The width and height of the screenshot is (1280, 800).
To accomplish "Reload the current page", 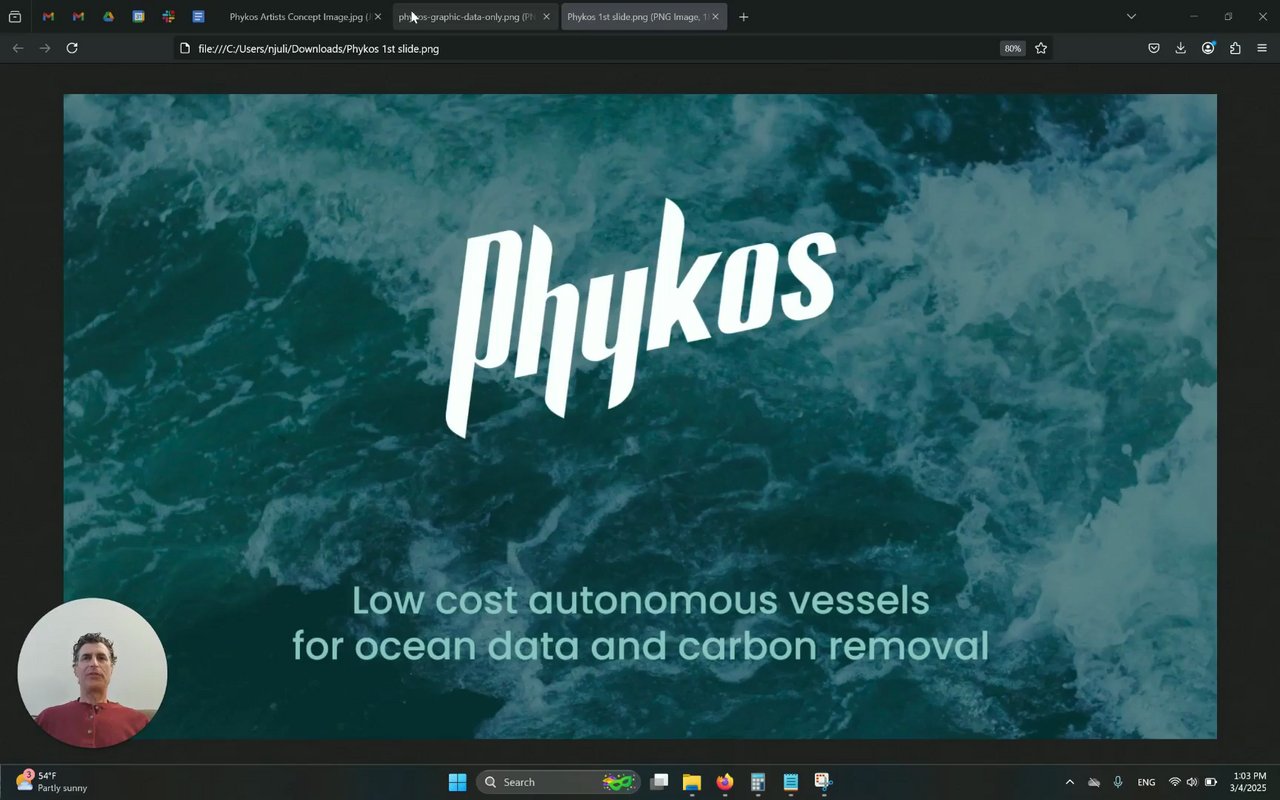I will click(x=72, y=48).
